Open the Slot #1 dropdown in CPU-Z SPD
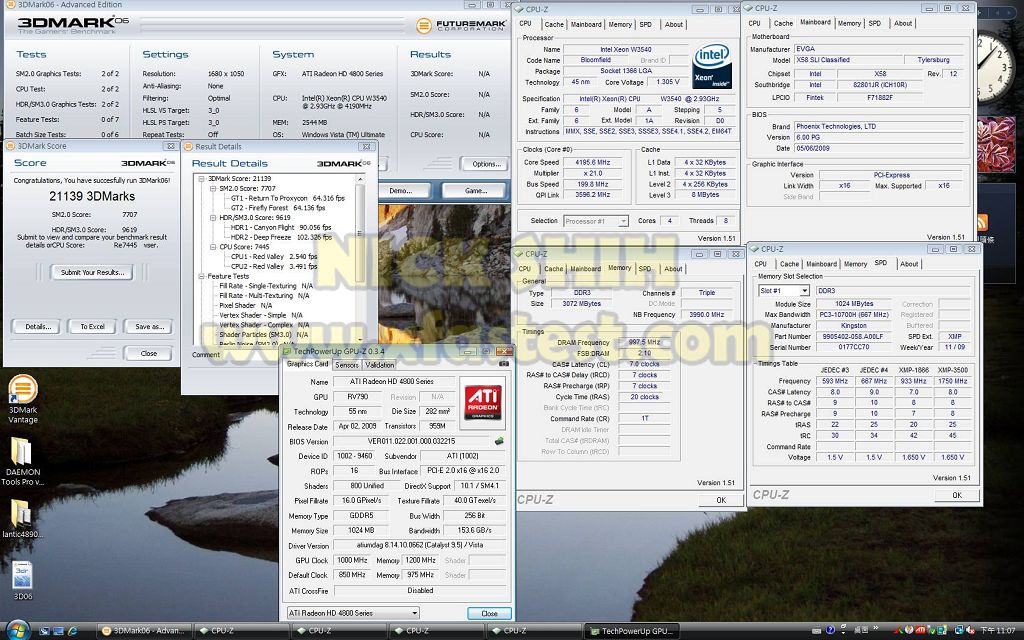The height and width of the screenshot is (640, 1024). (x=784, y=291)
